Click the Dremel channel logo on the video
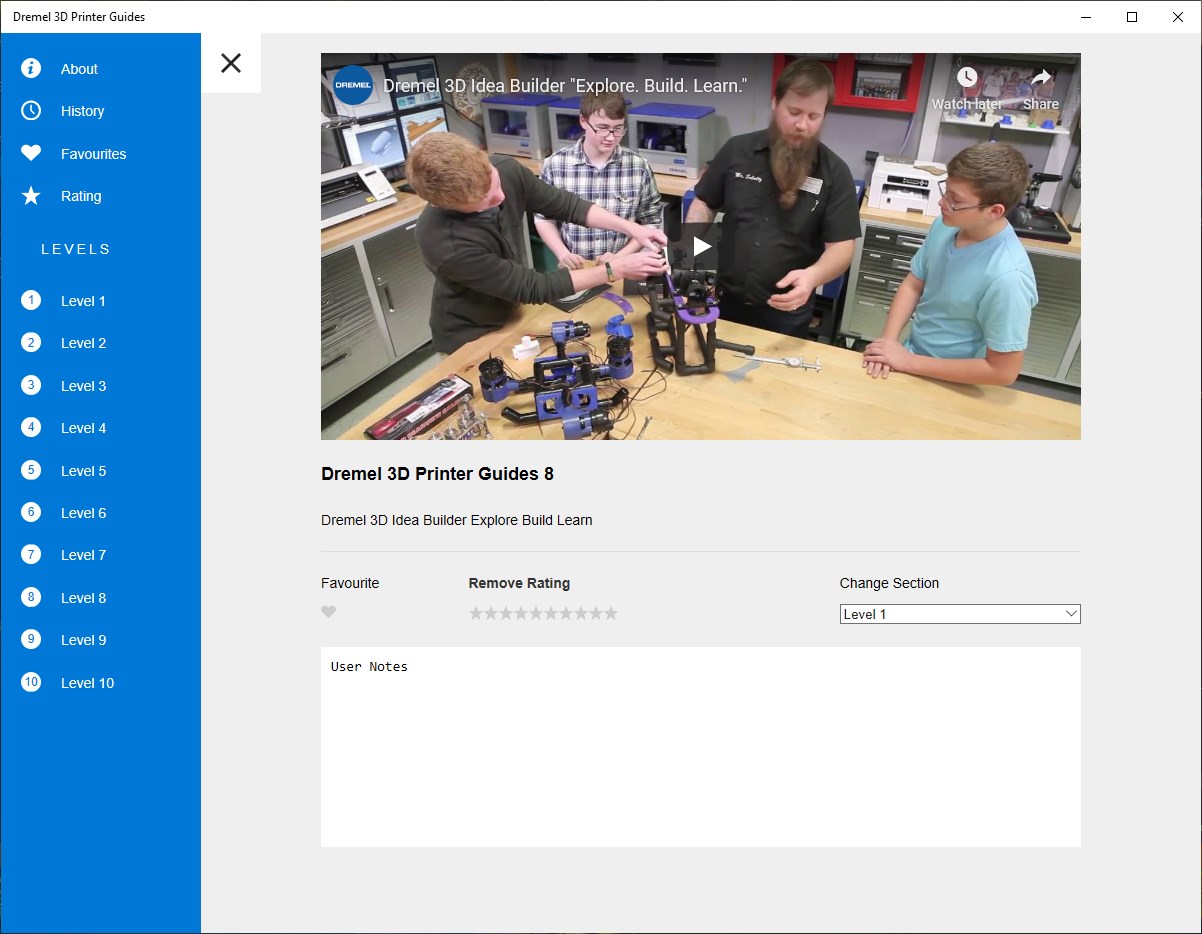This screenshot has height=934, width=1202. click(x=352, y=85)
